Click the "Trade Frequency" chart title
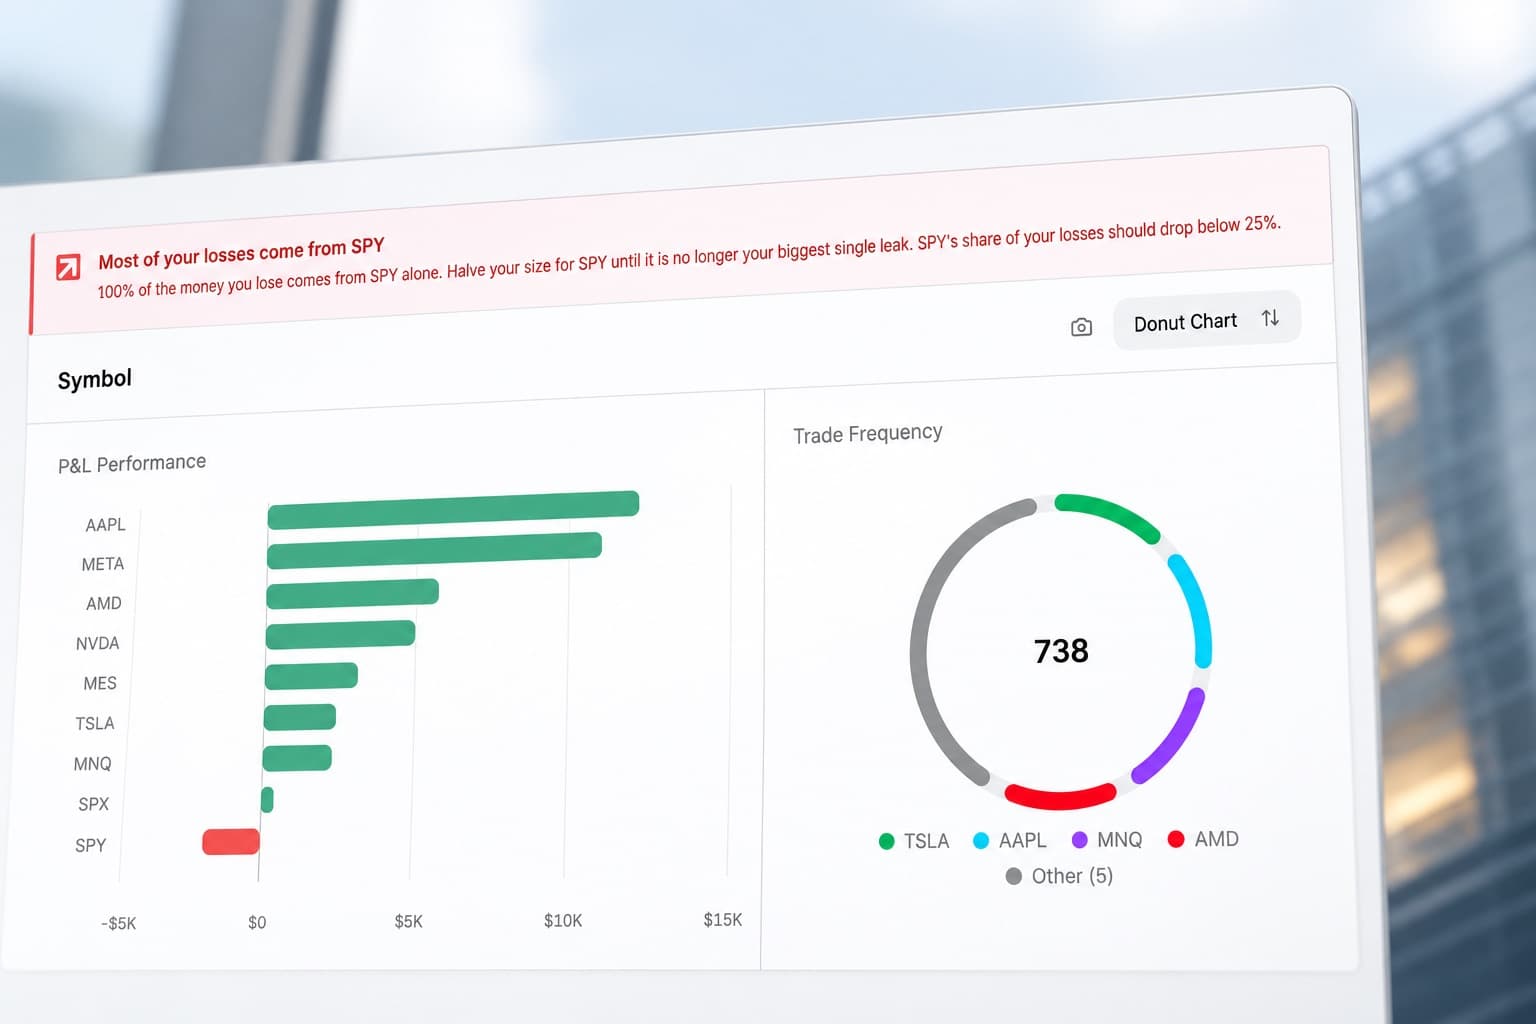The height and width of the screenshot is (1024, 1536). tap(868, 433)
